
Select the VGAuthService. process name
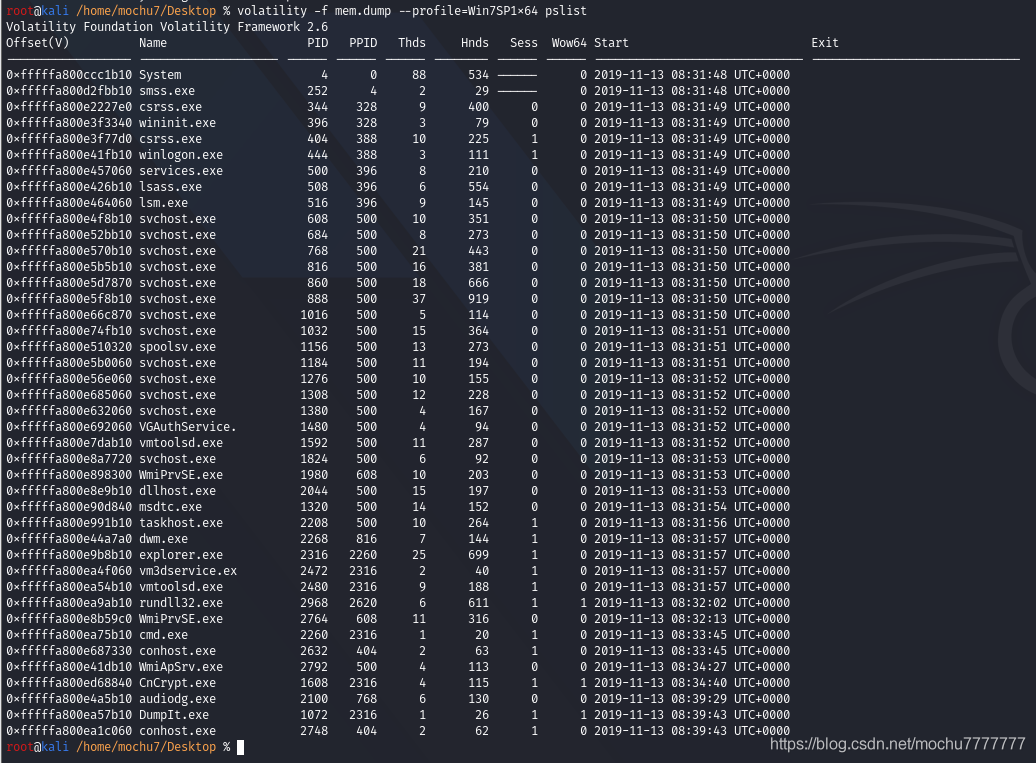pos(188,427)
